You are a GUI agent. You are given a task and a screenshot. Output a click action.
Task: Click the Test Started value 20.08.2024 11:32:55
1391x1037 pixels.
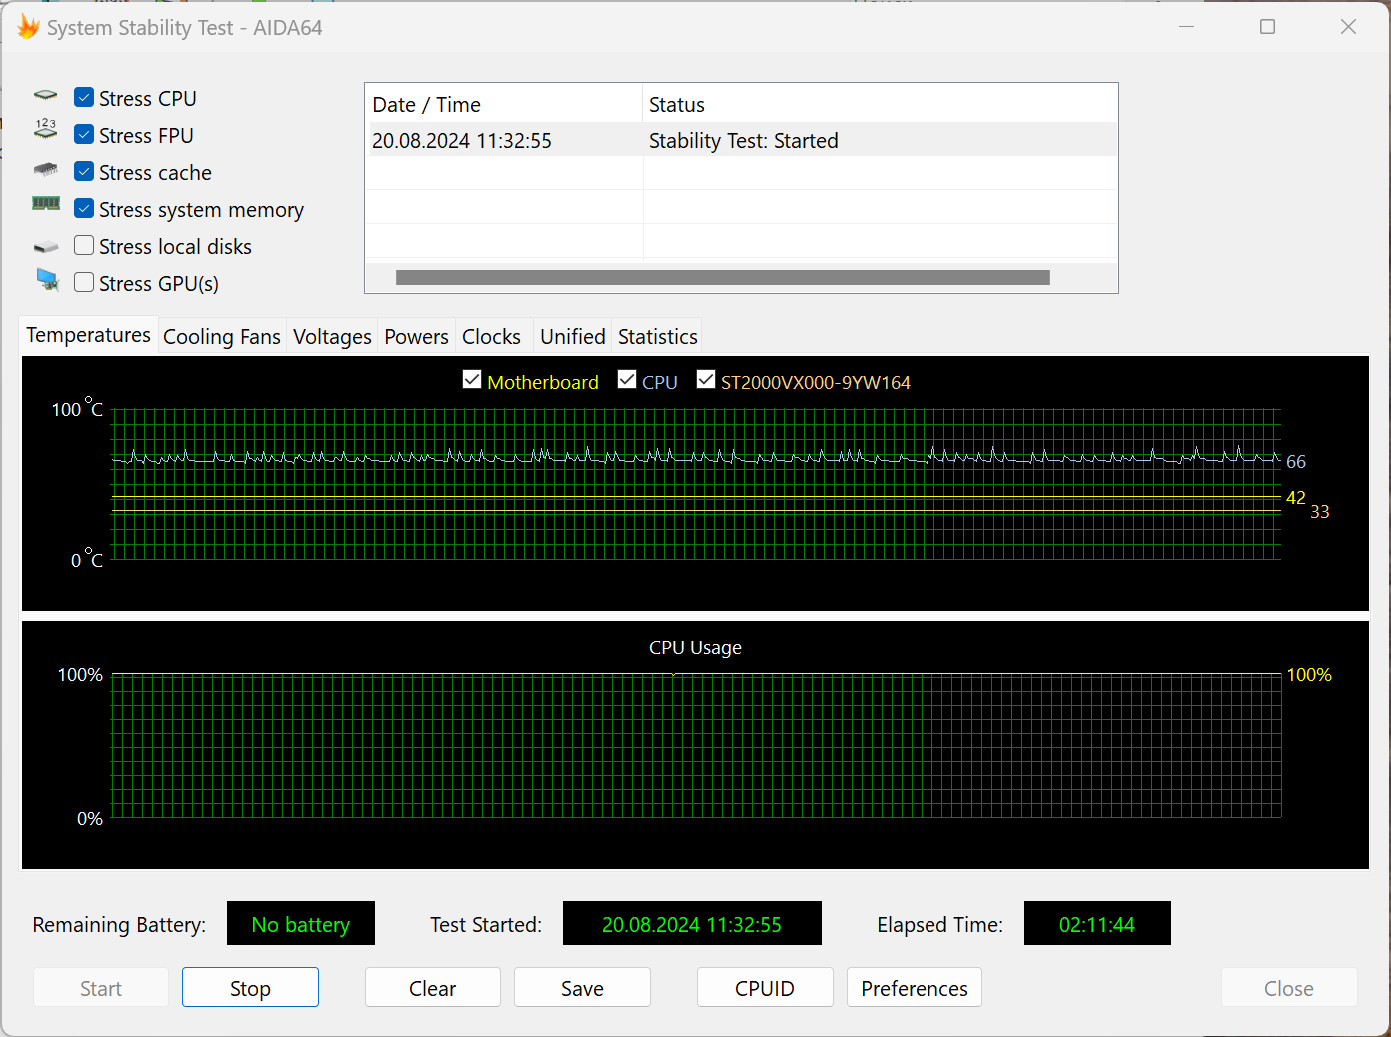[692, 924]
